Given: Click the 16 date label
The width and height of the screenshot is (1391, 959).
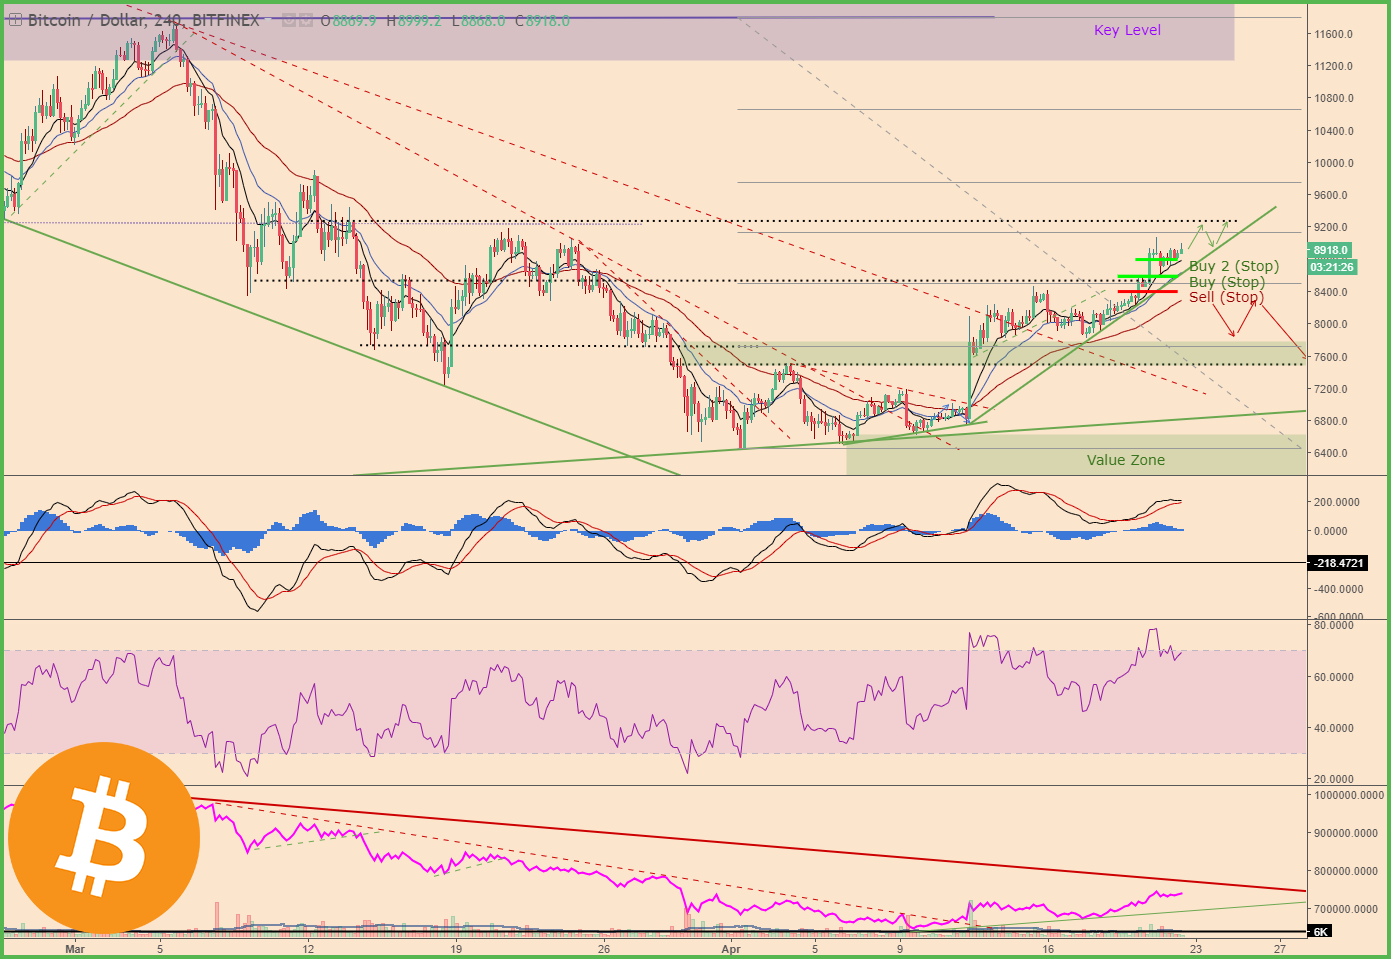Looking at the screenshot, I should pyautogui.click(x=1048, y=949).
